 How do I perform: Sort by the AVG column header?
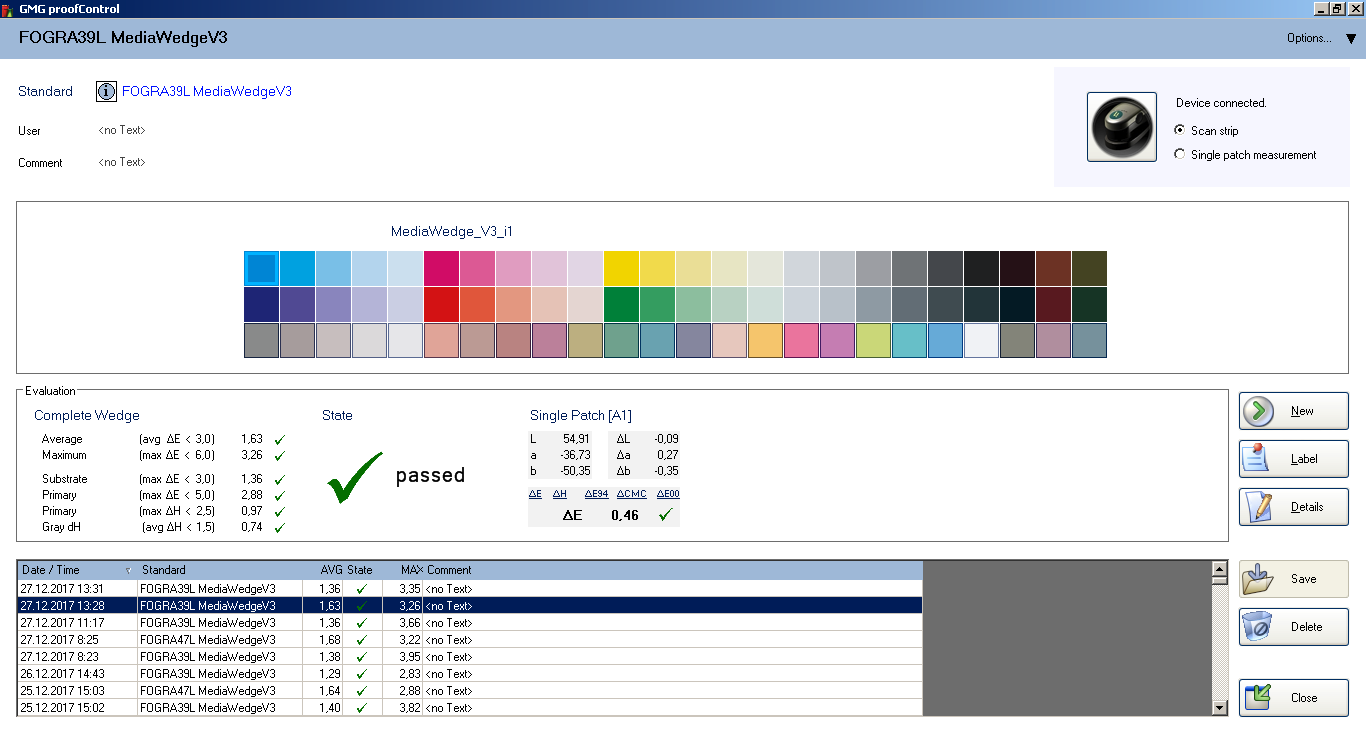tap(322, 570)
